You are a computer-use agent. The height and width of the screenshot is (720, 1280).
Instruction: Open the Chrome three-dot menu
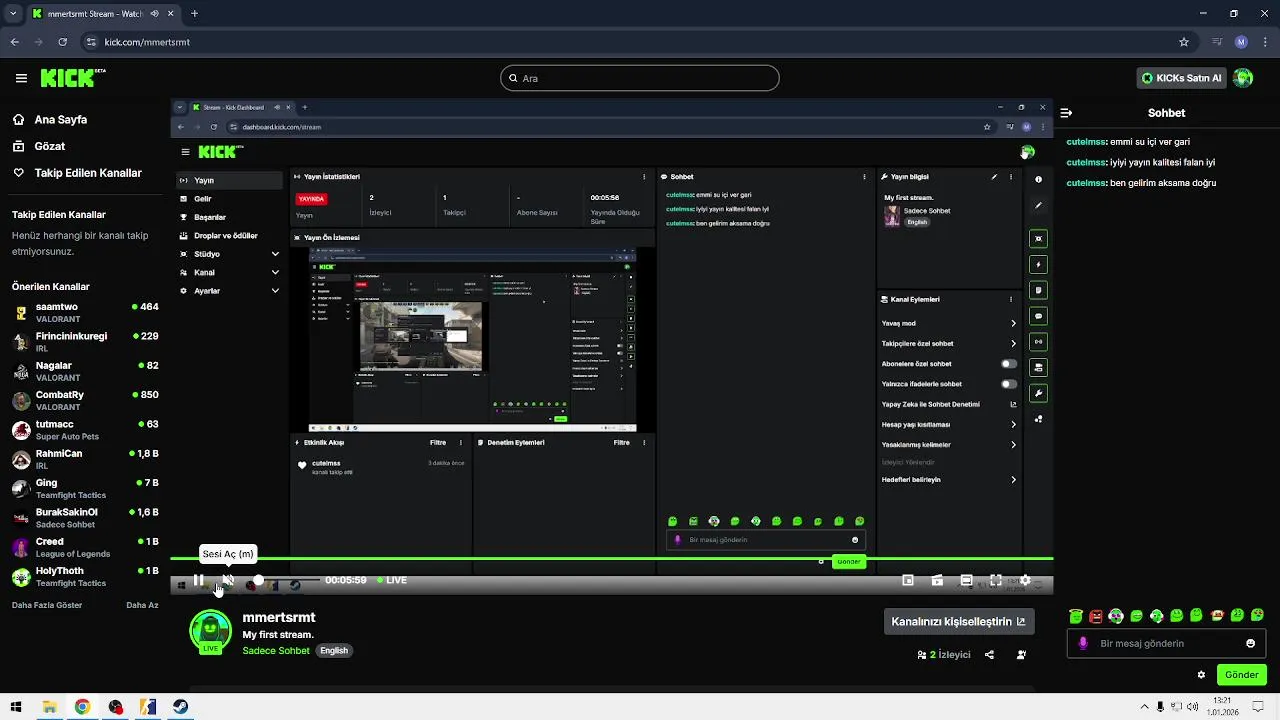pos(1265,42)
